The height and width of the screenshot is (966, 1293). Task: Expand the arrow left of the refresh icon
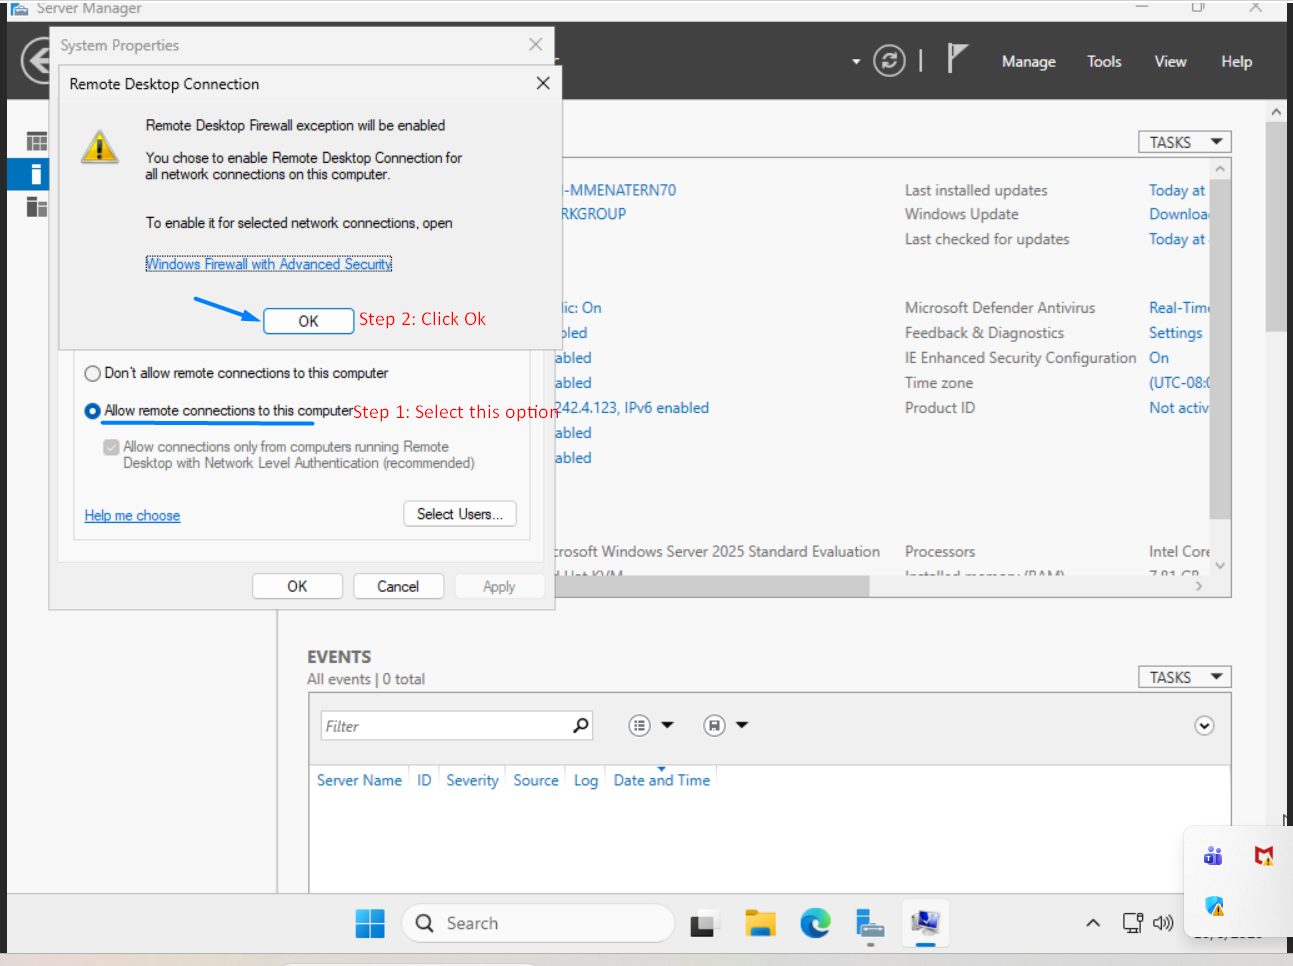[856, 62]
